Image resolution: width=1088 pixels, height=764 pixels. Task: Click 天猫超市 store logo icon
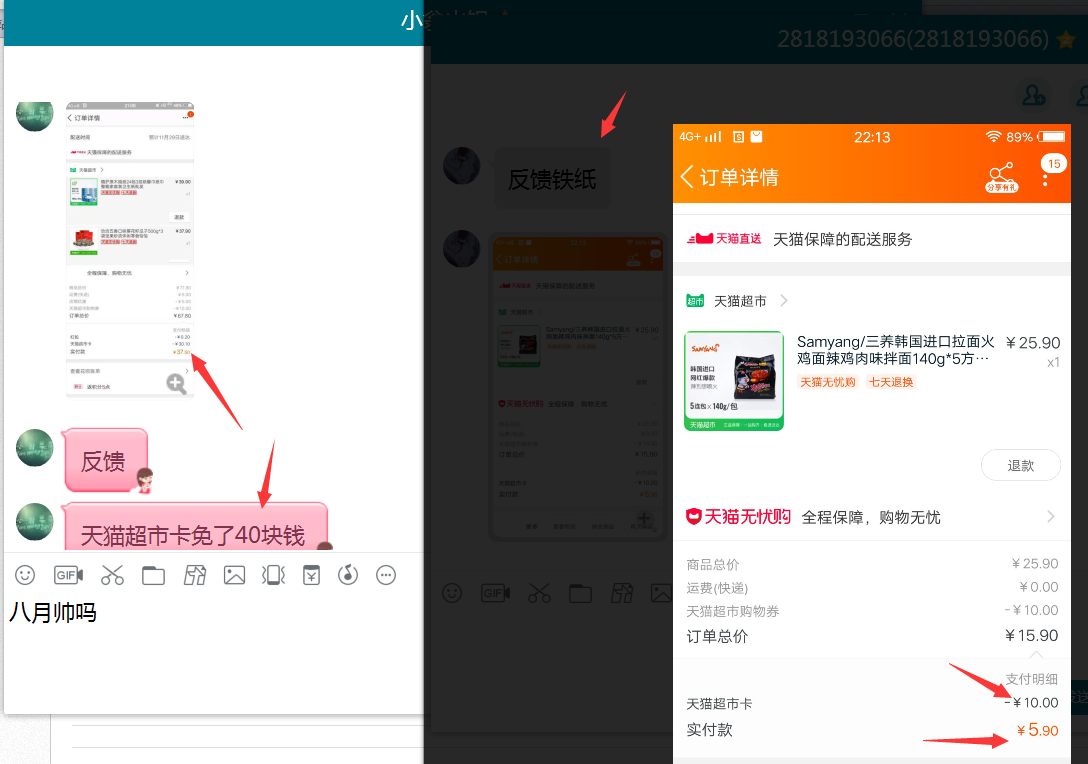click(695, 300)
